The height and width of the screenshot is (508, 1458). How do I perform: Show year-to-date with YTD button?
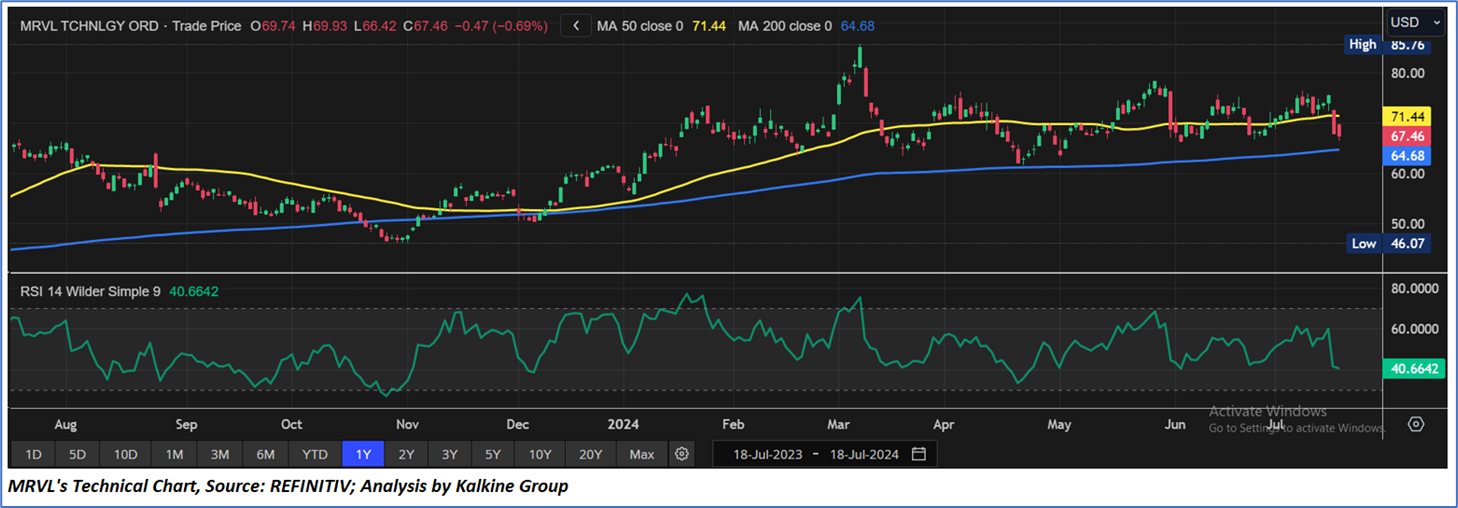315,454
